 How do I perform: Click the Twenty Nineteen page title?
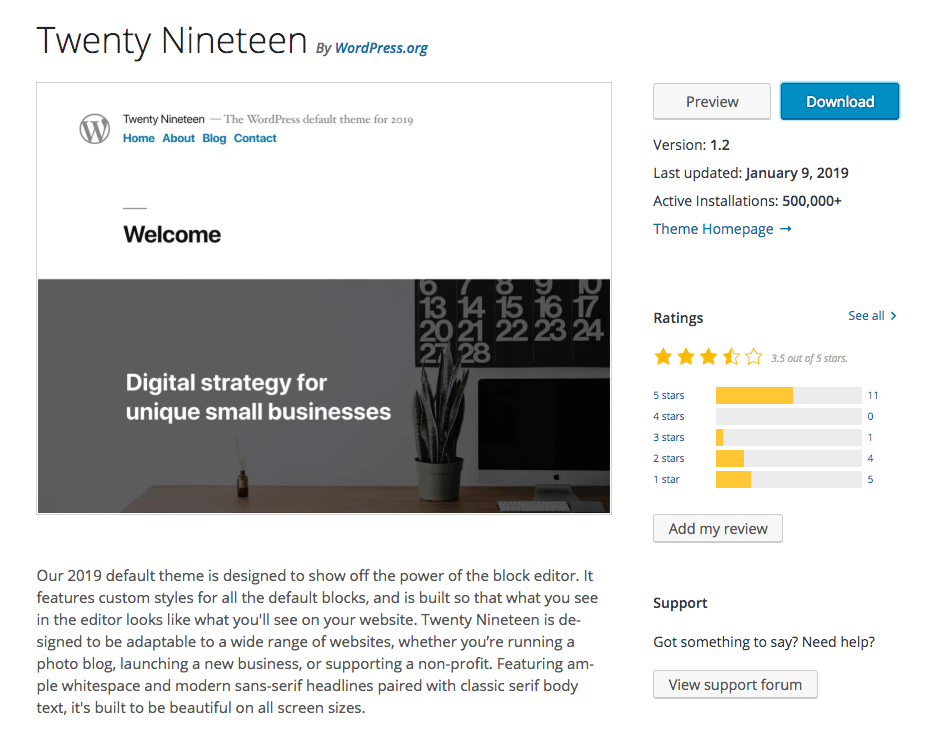point(172,41)
